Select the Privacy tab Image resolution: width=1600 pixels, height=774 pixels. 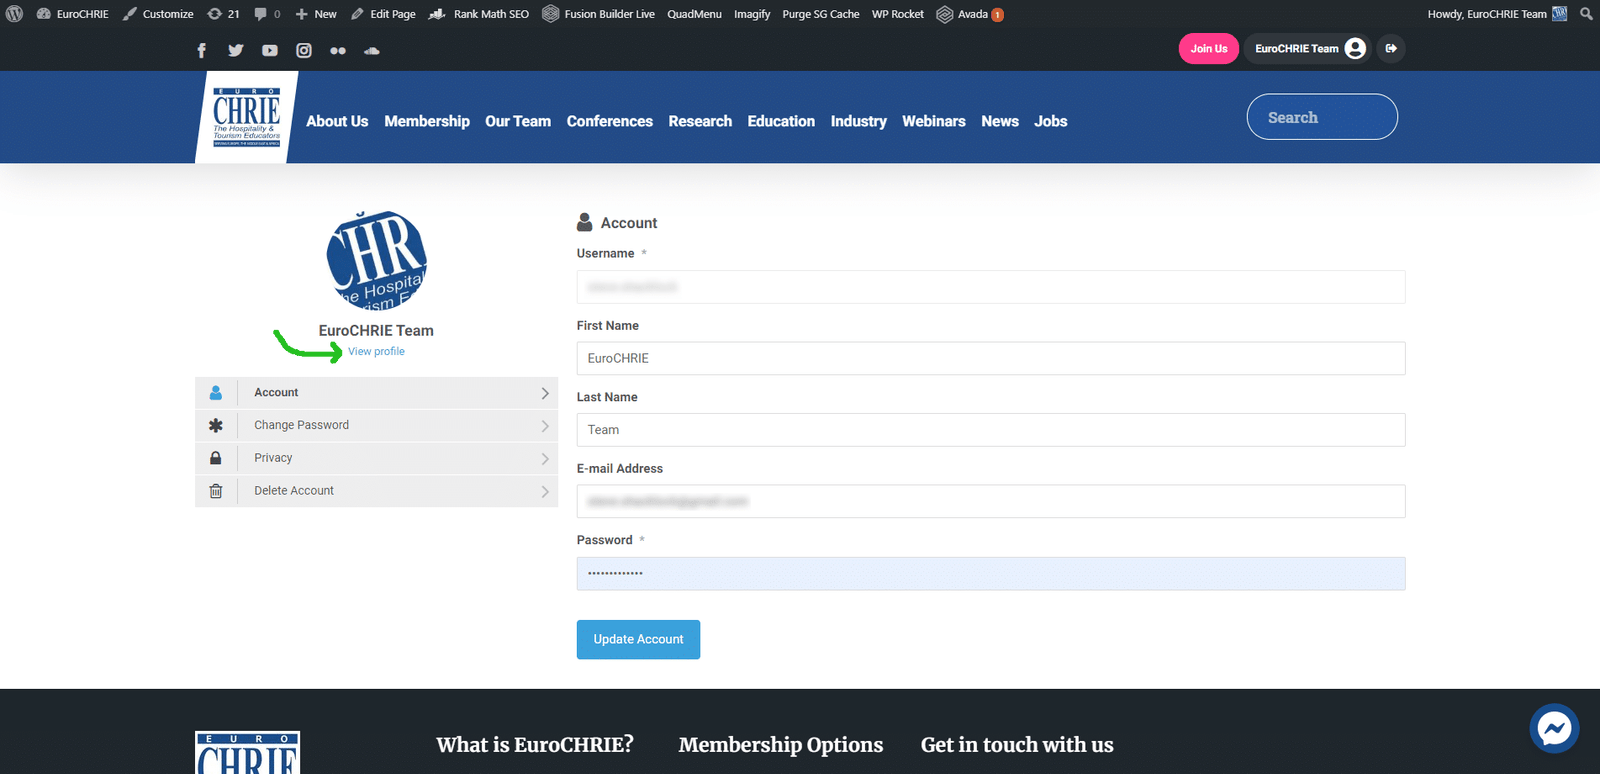377,458
